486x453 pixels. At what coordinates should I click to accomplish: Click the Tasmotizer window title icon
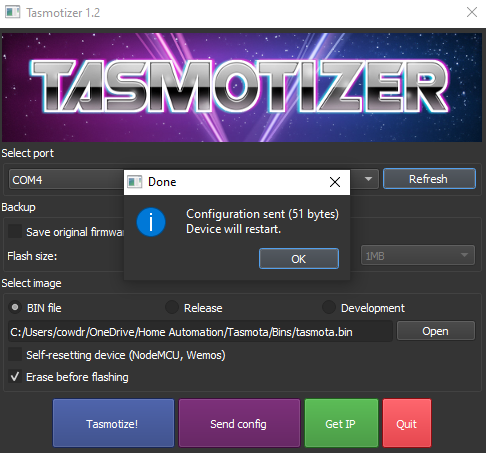point(13,13)
